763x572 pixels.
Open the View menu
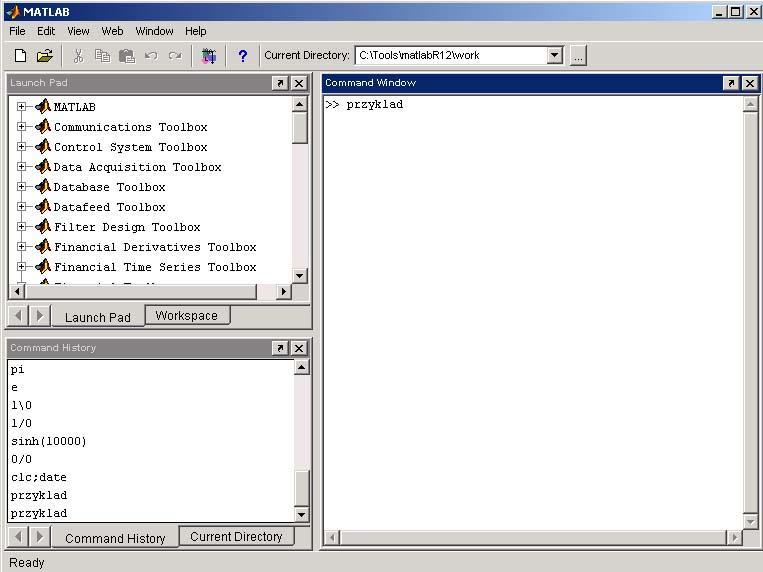tap(78, 31)
